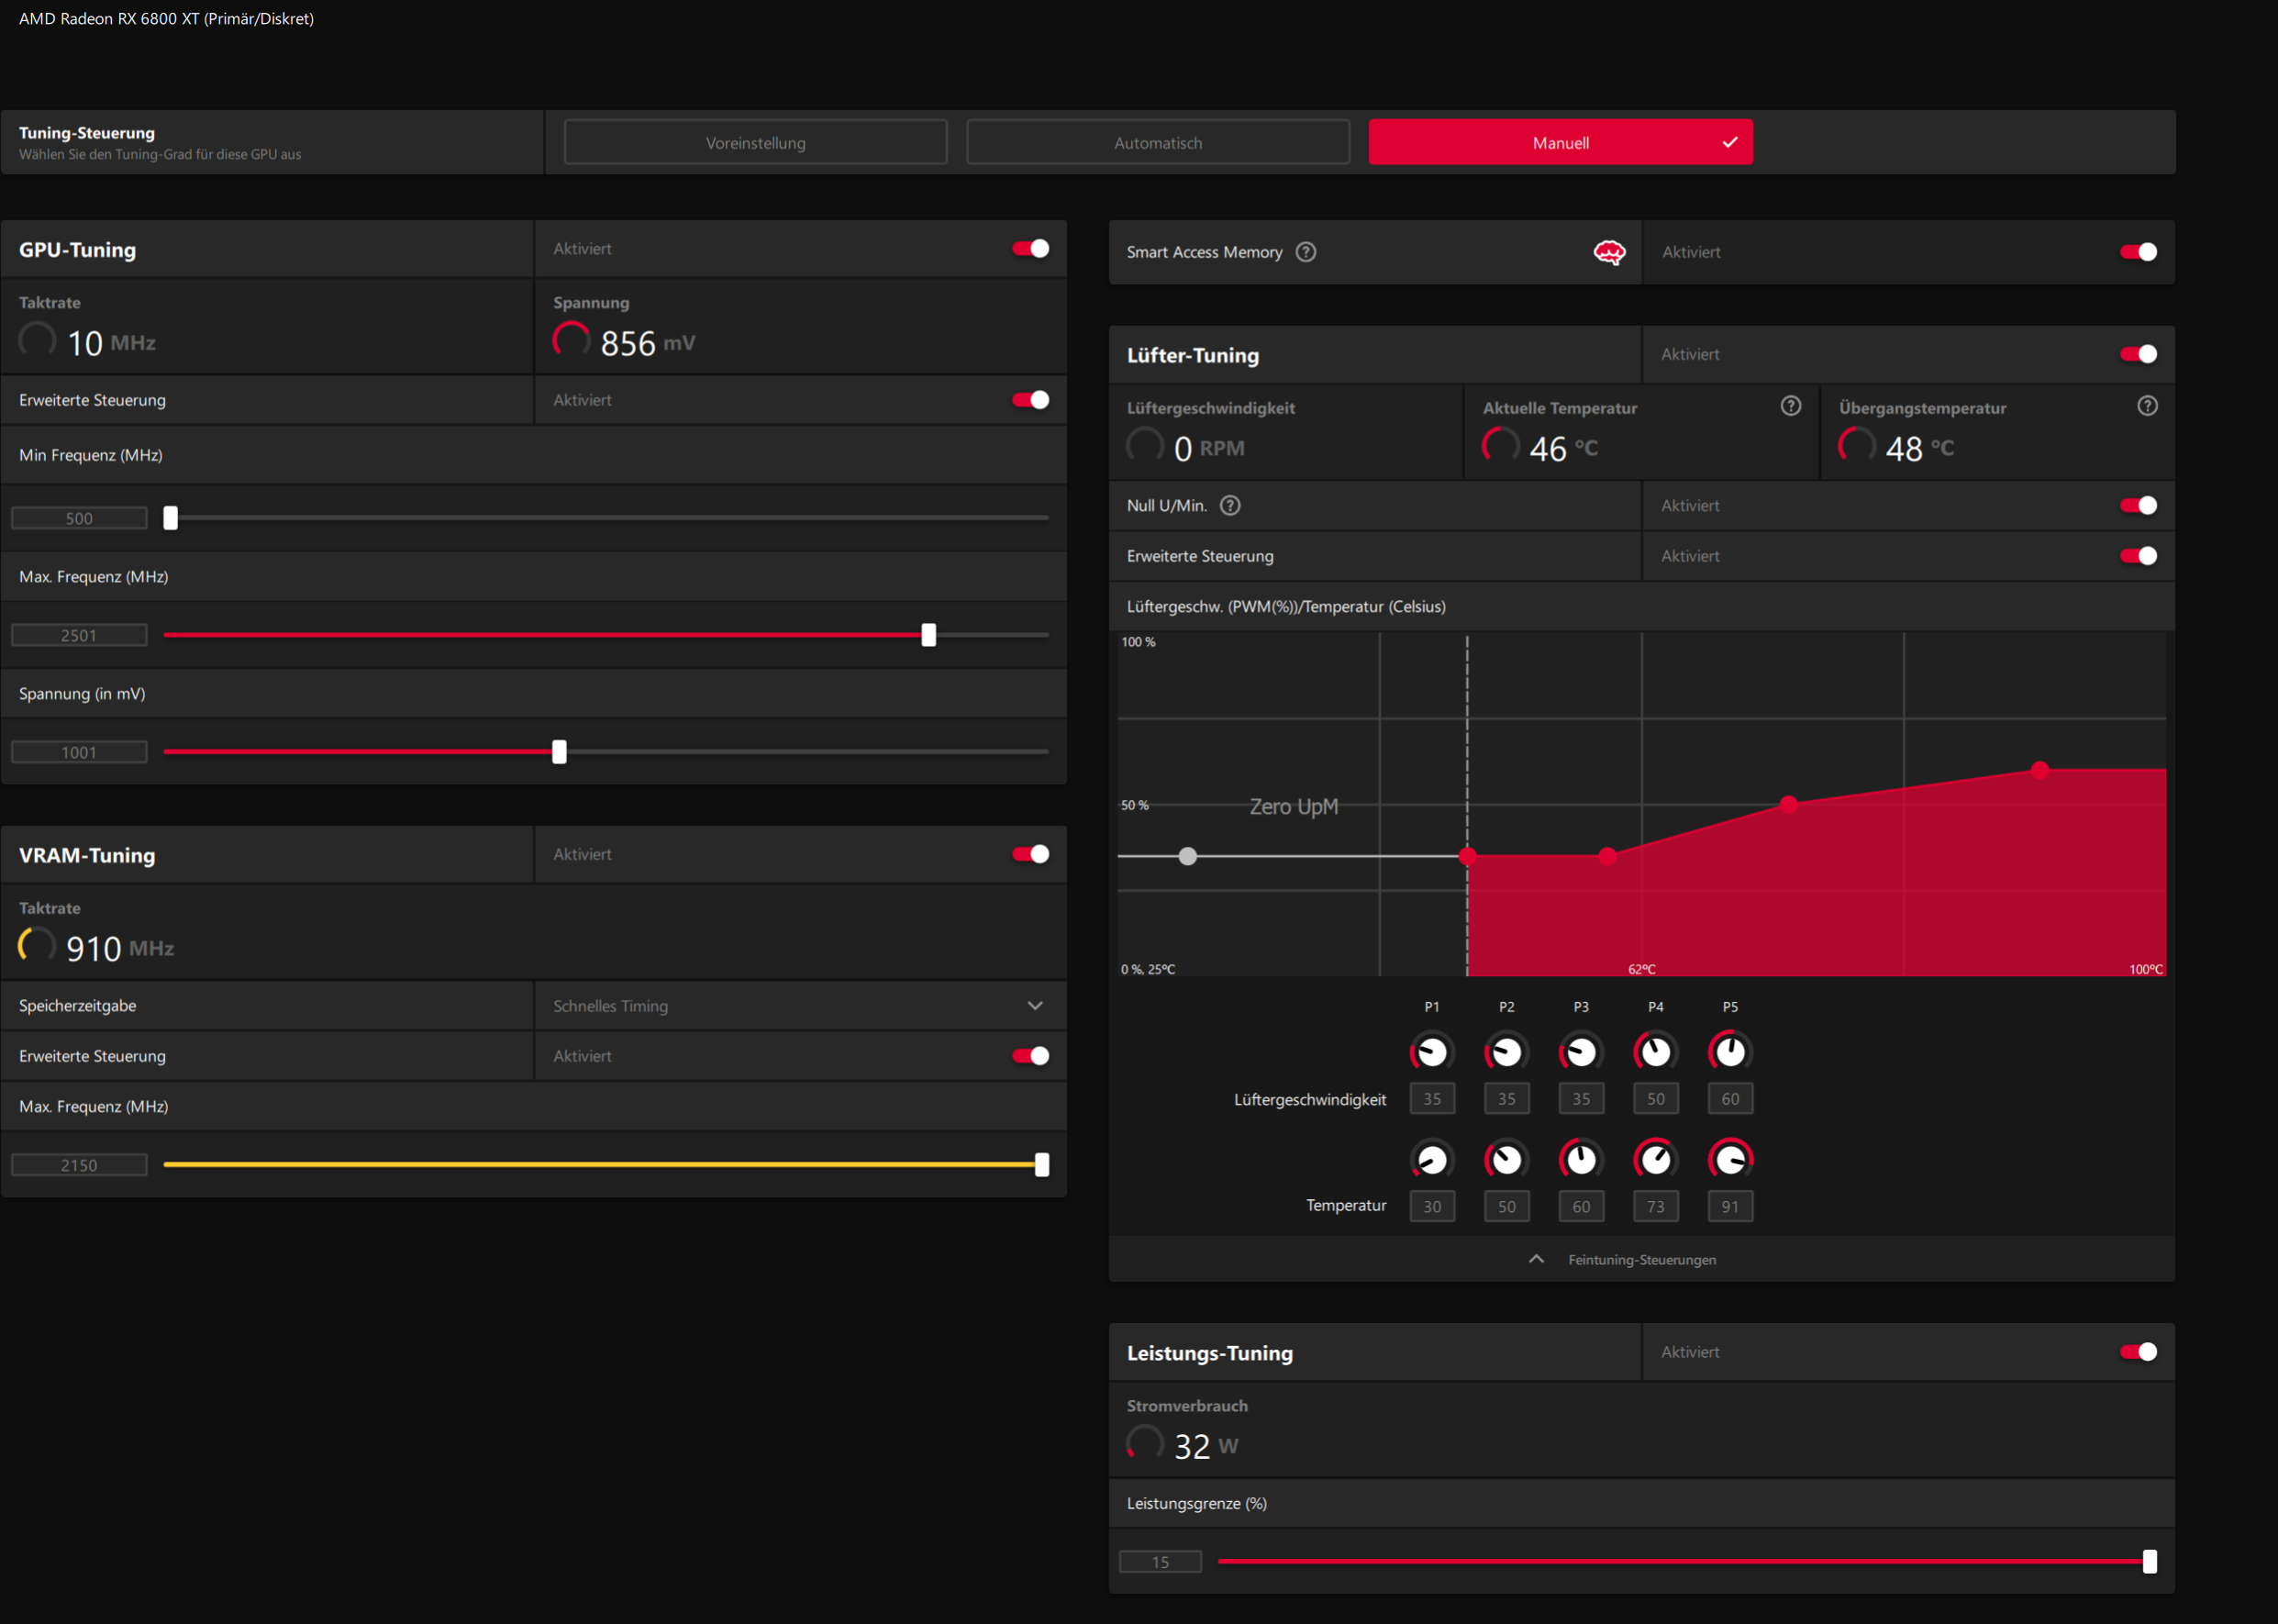Click the Max. Frequenz GPU slider handle
Screen dimensions: 2278x1624
pyautogui.click(x=928, y=635)
